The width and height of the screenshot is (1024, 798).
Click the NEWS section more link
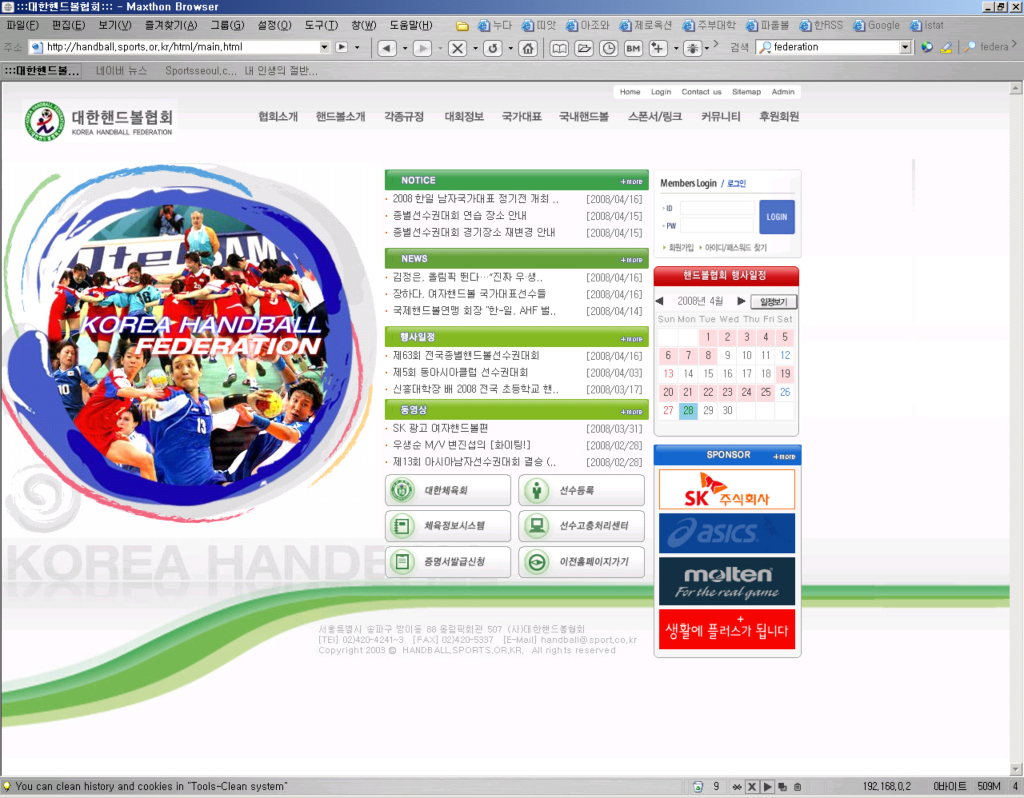[632, 260]
